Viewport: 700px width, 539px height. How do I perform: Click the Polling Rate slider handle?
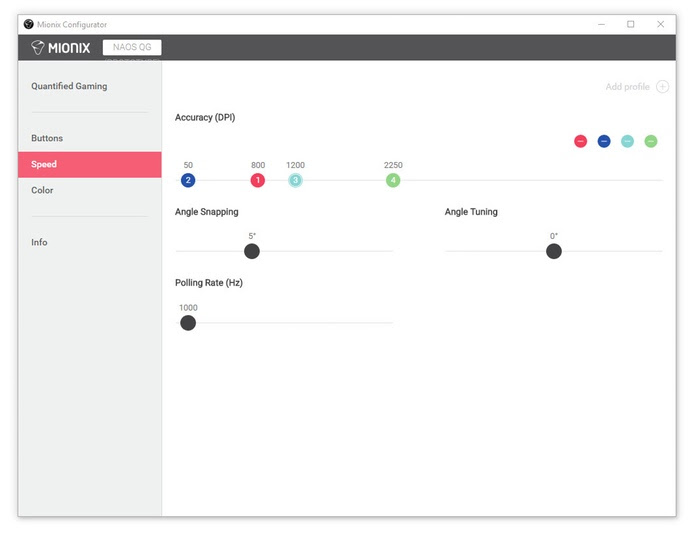188,322
